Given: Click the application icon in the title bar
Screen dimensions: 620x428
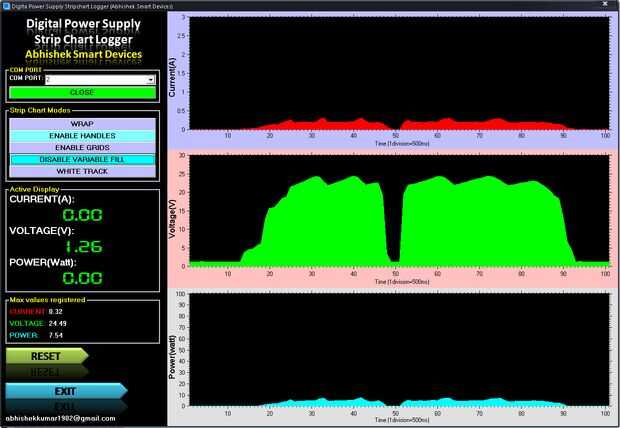Looking at the screenshot, I should coord(6,6).
